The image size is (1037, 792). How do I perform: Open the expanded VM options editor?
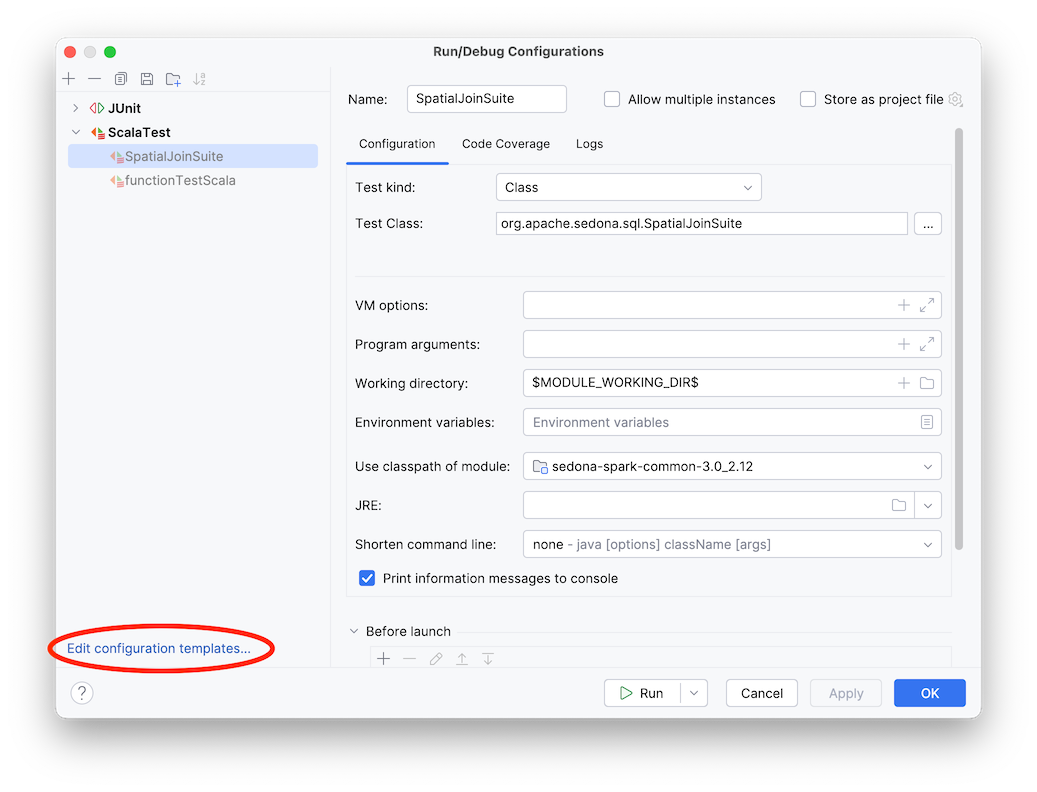click(x=925, y=305)
